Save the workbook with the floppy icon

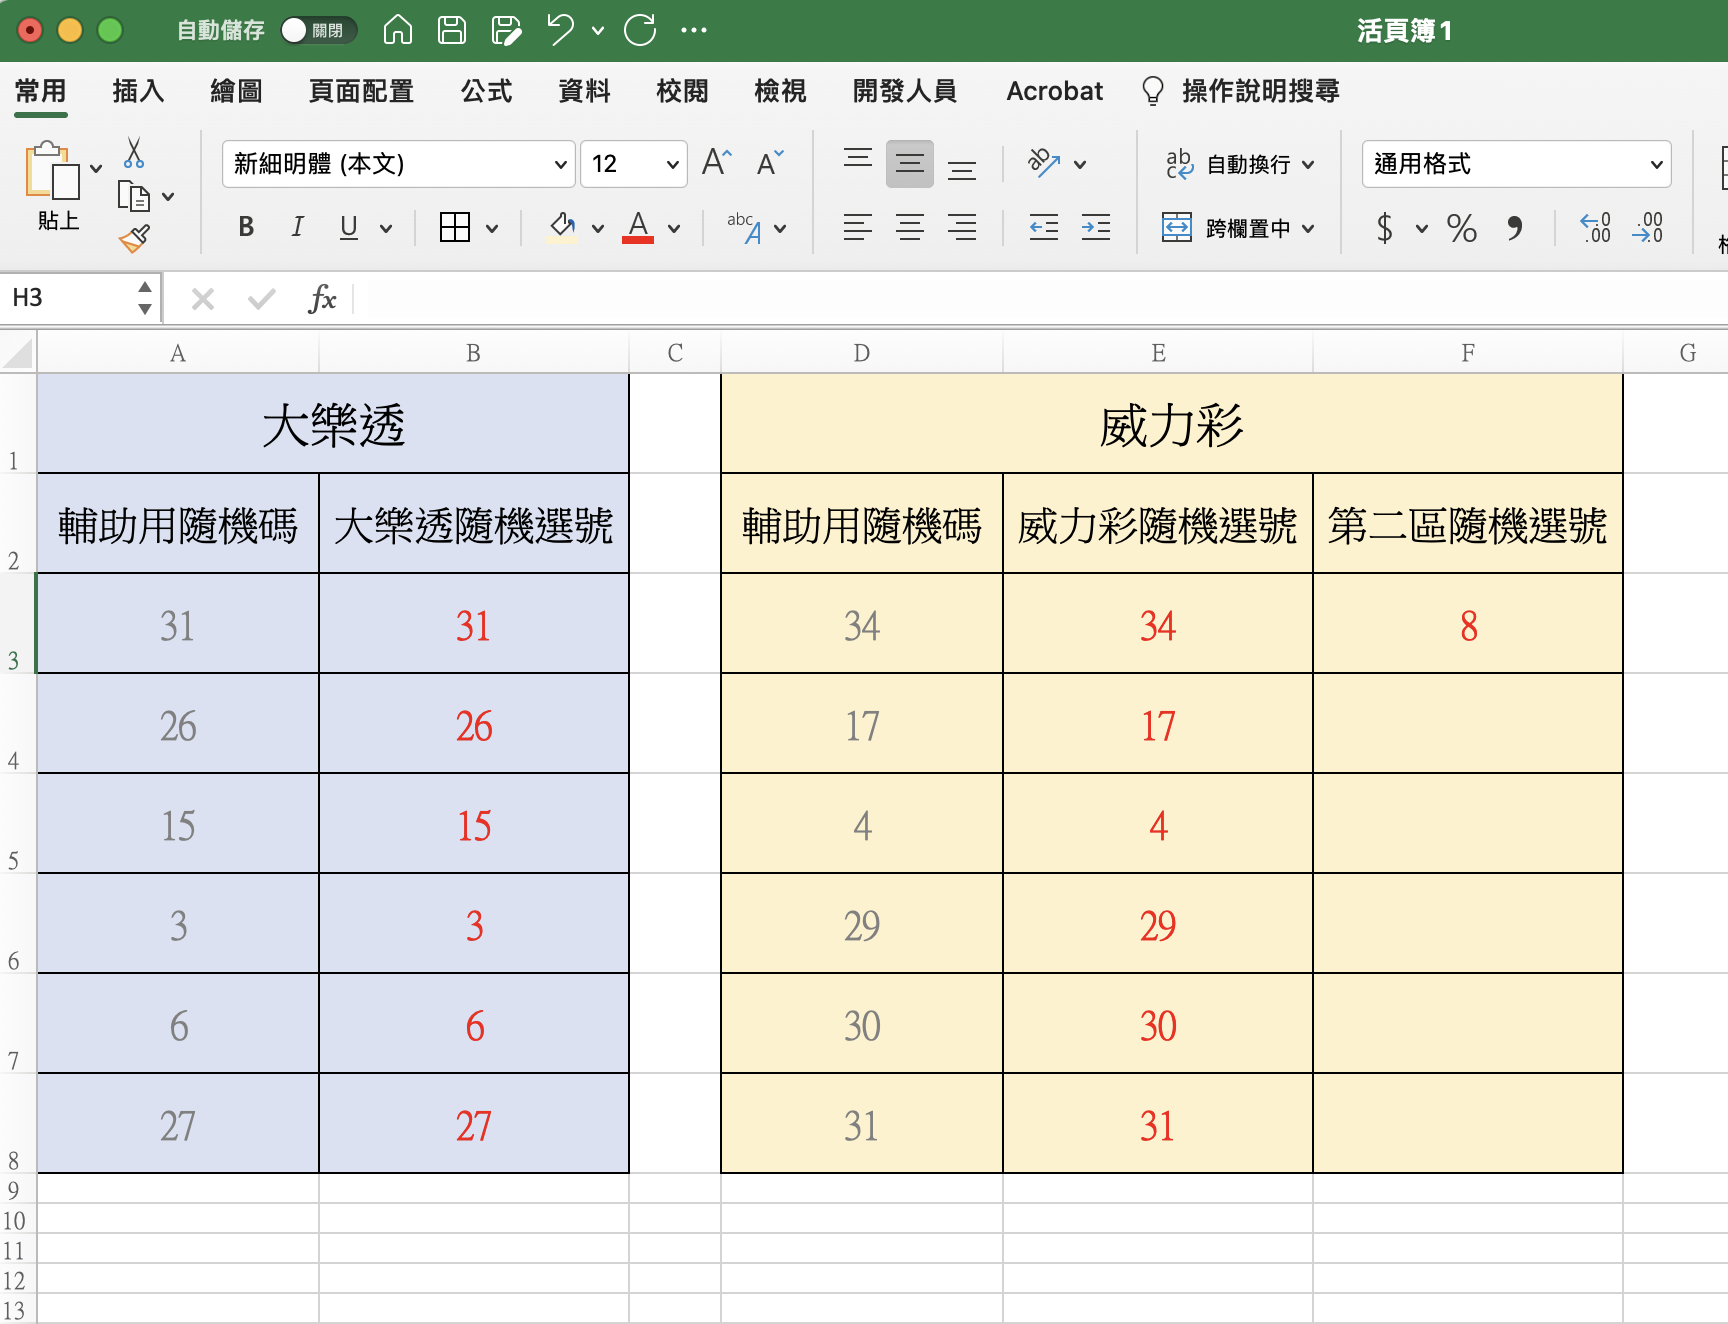tap(452, 30)
